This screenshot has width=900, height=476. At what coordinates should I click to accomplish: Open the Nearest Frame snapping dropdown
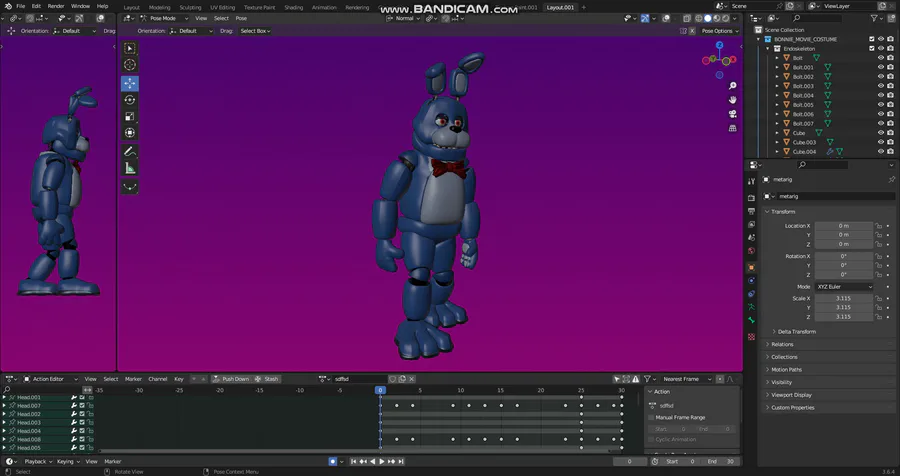tap(686, 379)
